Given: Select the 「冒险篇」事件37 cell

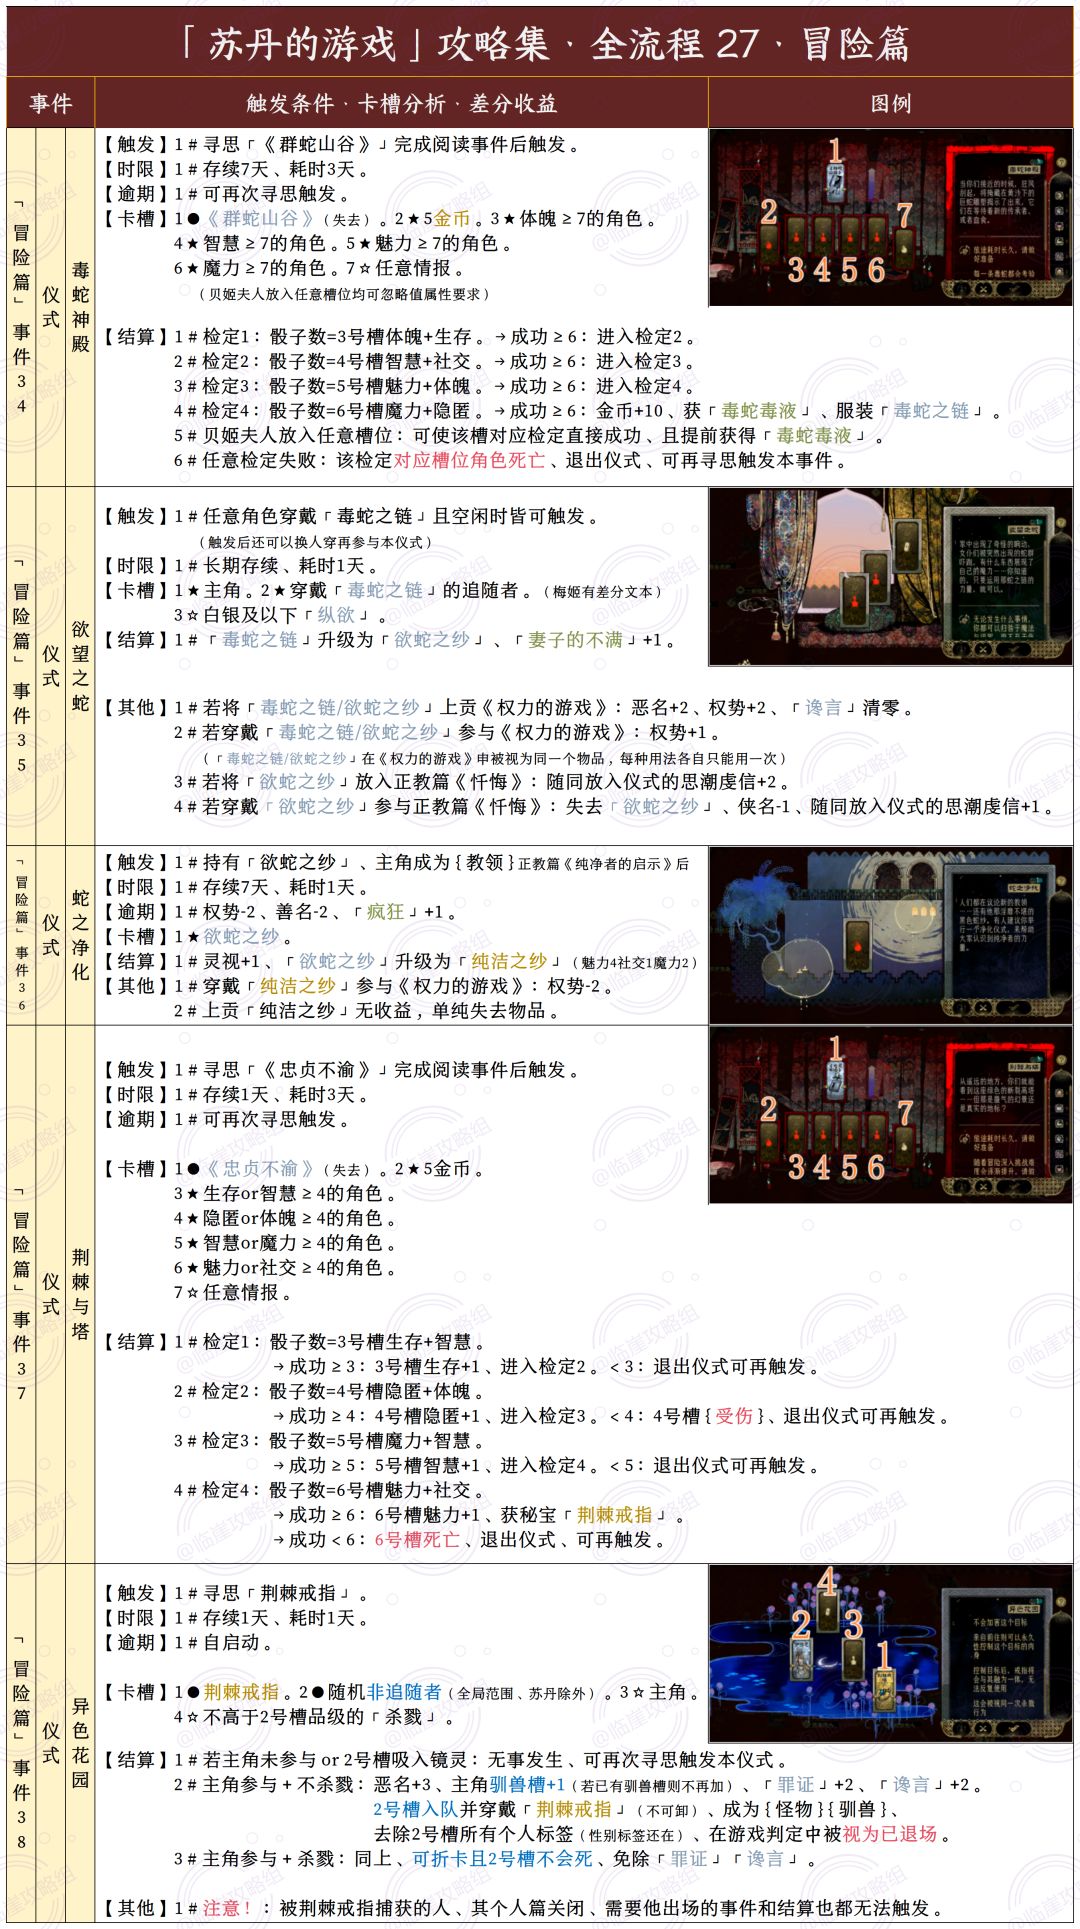Looking at the screenshot, I should tap(22, 1294).
